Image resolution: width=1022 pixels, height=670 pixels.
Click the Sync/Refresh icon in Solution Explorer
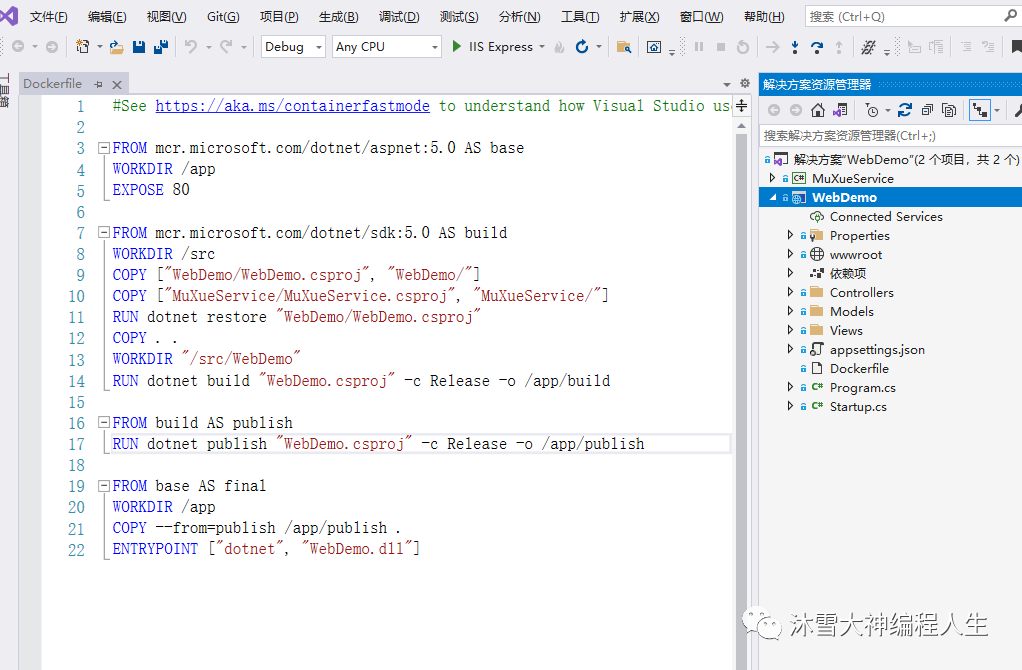pos(905,111)
